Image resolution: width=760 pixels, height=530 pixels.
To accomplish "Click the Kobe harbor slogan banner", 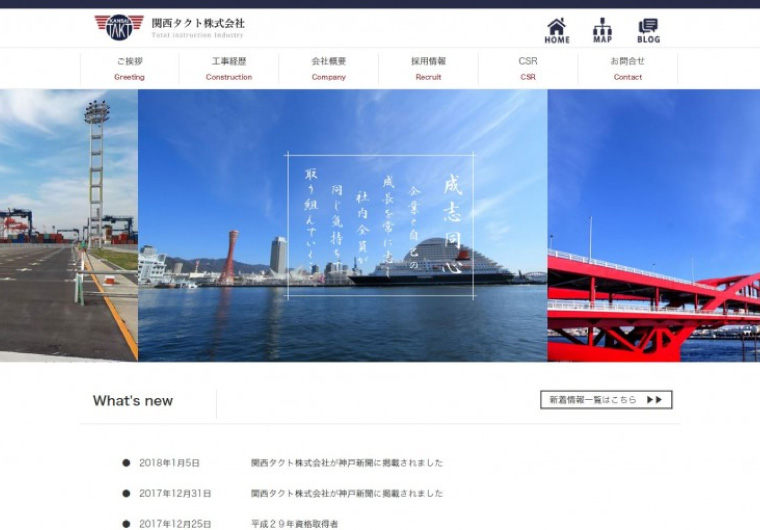I will click(x=343, y=225).
